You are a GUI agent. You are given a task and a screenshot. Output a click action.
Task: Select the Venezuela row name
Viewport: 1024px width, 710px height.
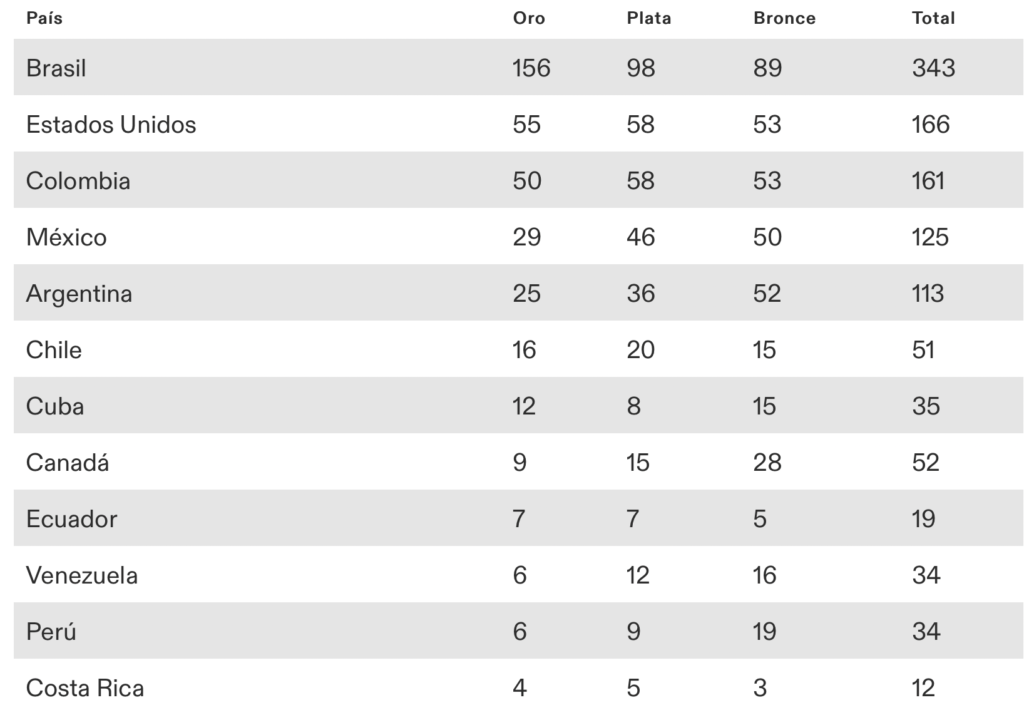point(82,575)
